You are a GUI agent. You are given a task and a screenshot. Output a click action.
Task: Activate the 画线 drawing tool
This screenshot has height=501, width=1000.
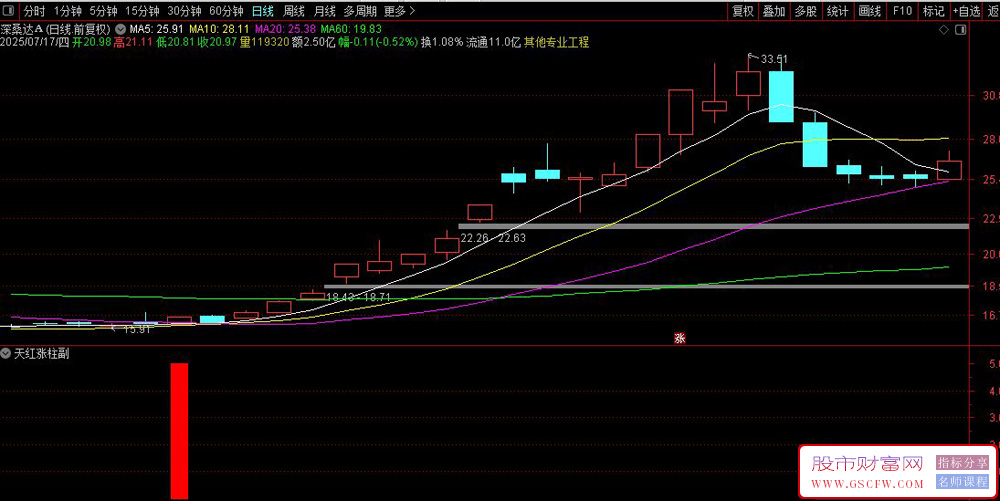click(869, 11)
